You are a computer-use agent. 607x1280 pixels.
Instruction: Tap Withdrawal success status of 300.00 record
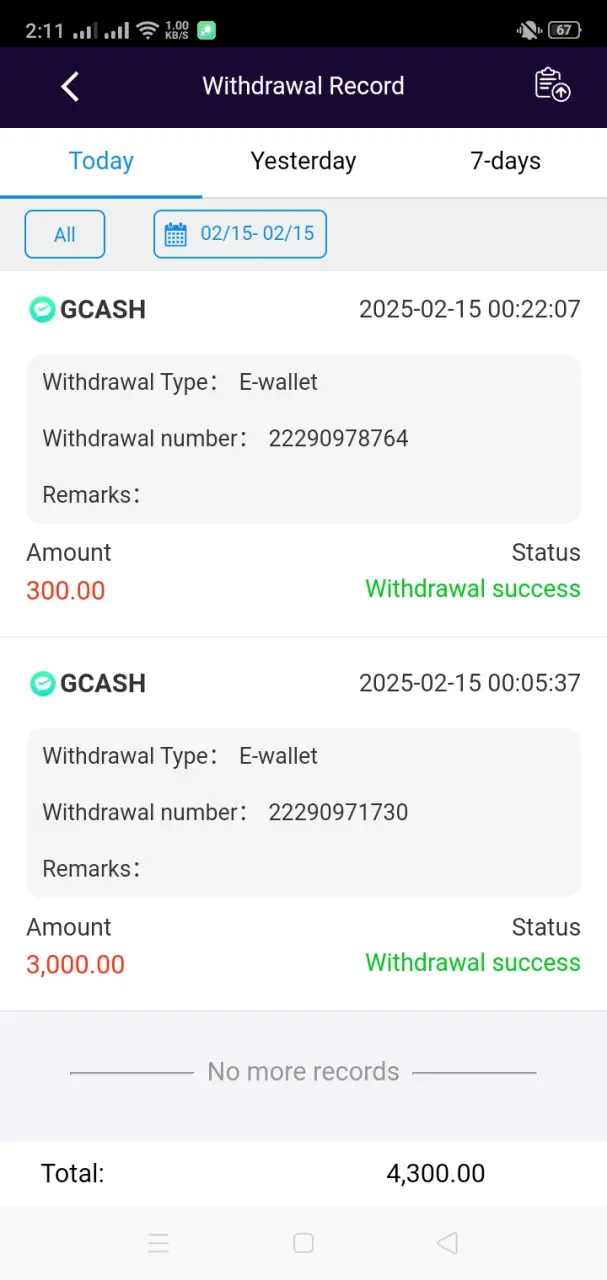tap(473, 589)
